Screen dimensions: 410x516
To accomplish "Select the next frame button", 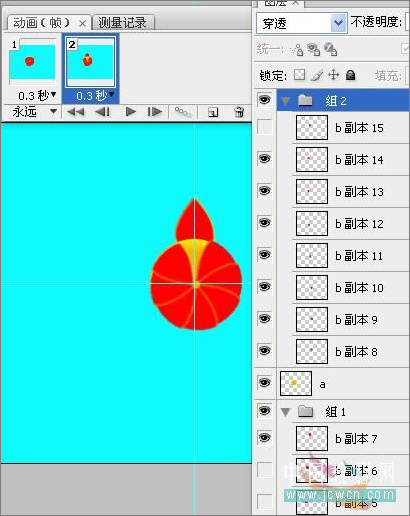I will click(155, 112).
